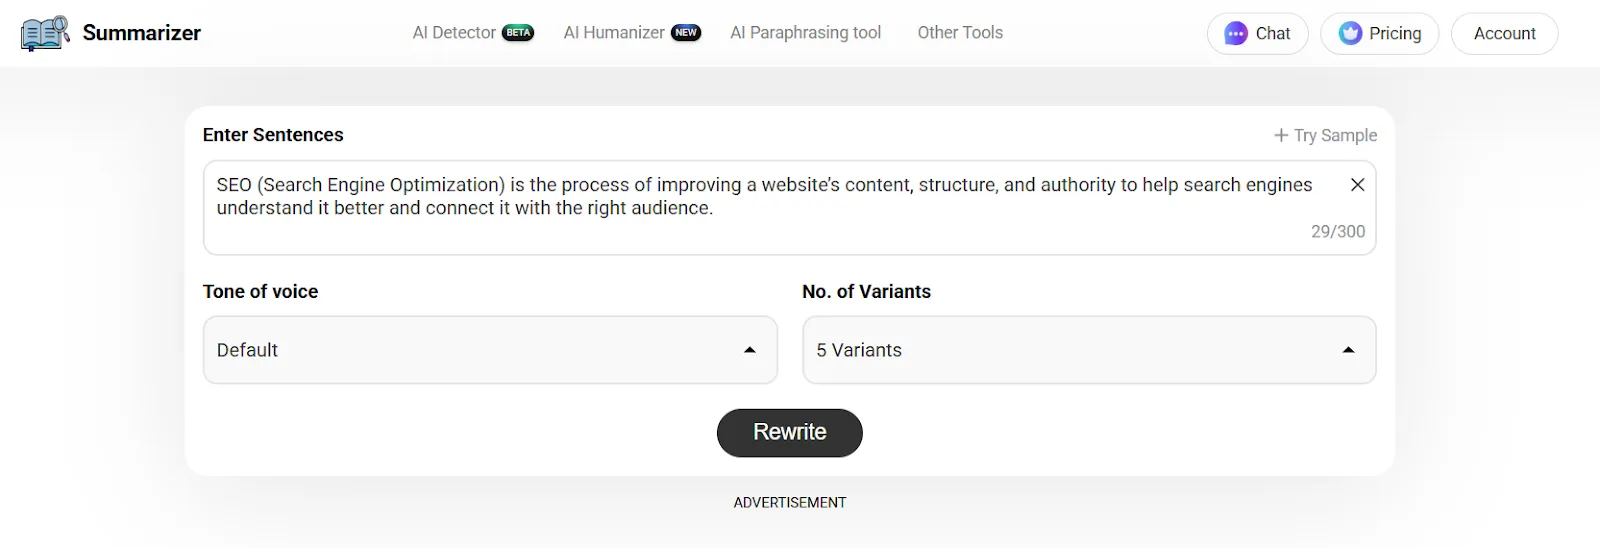Click the BETA badge next to AI Detector
Image resolution: width=1600 pixels, height=548 pixels.
(x=518, y=33)
